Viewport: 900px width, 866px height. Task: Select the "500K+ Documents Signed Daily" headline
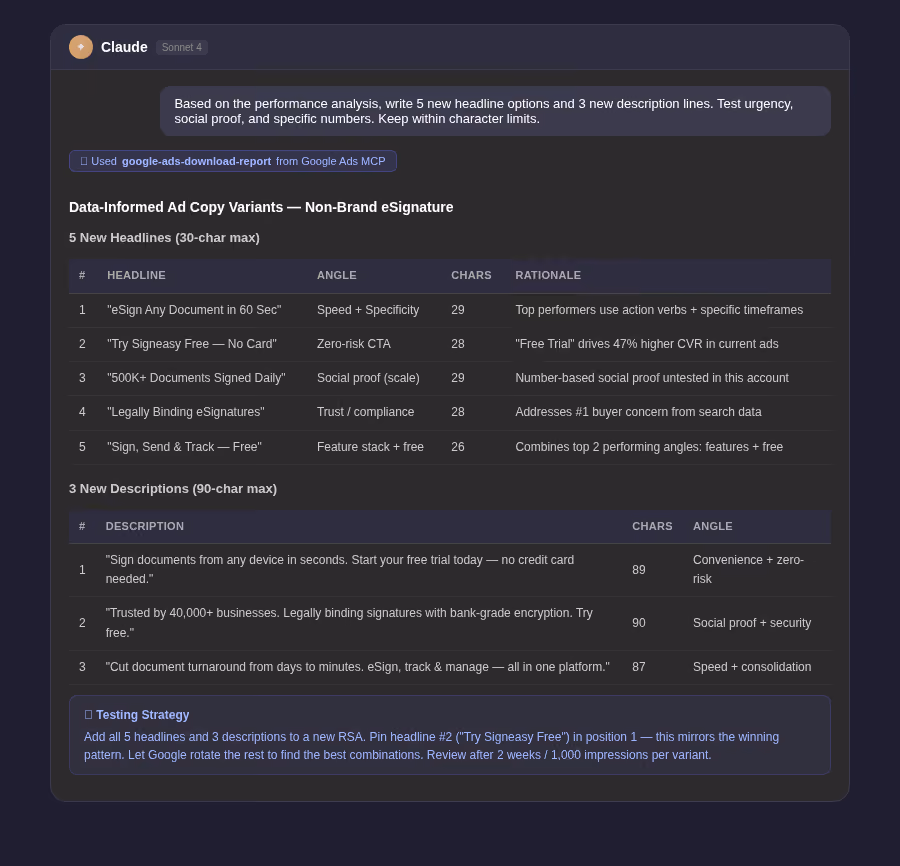coord(196,378)
